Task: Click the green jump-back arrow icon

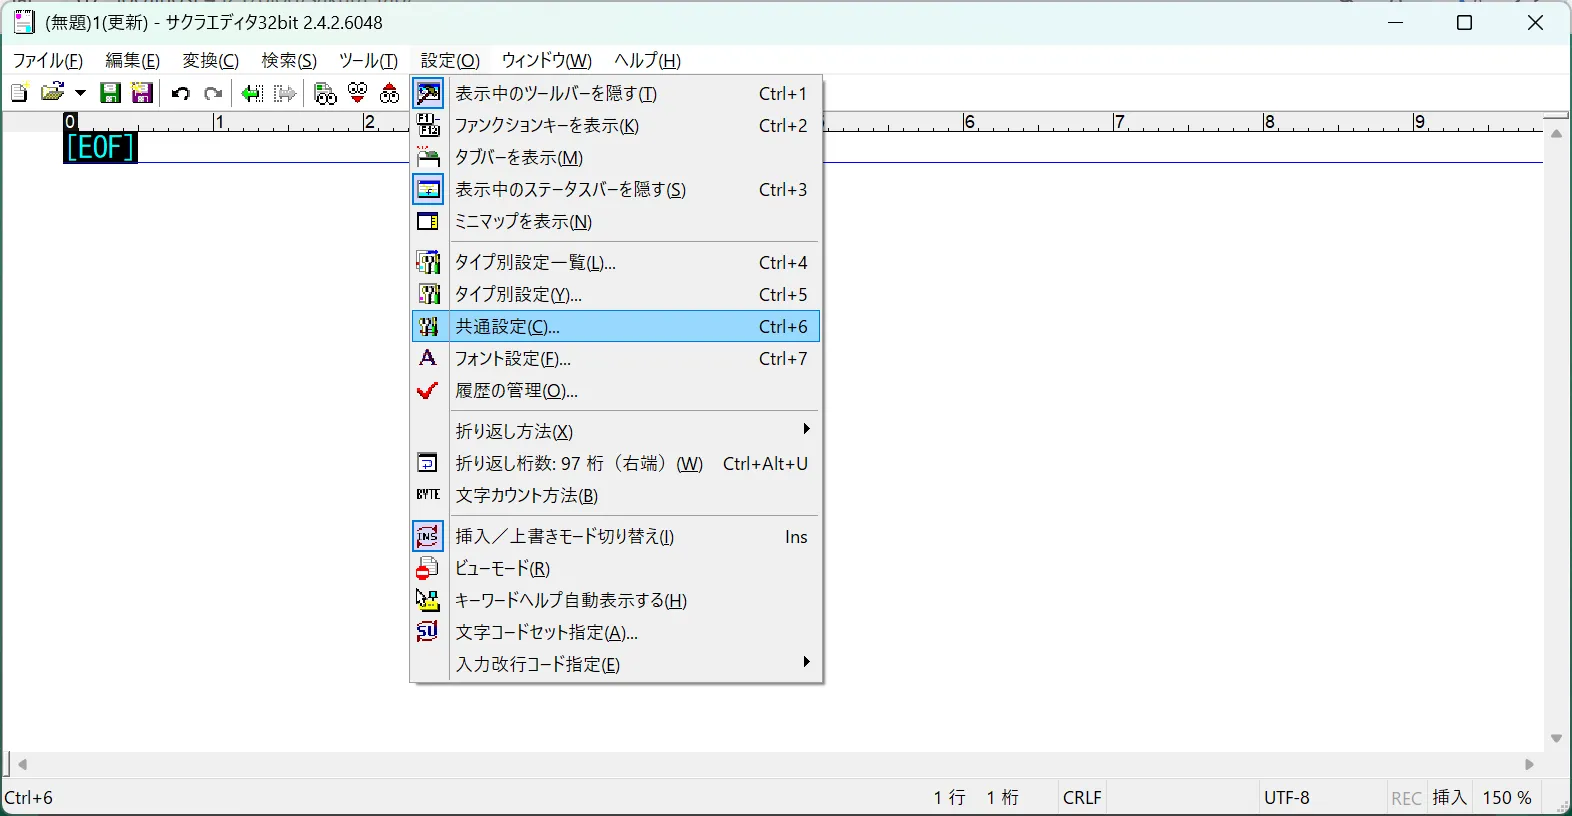Action: pos(252,93)
